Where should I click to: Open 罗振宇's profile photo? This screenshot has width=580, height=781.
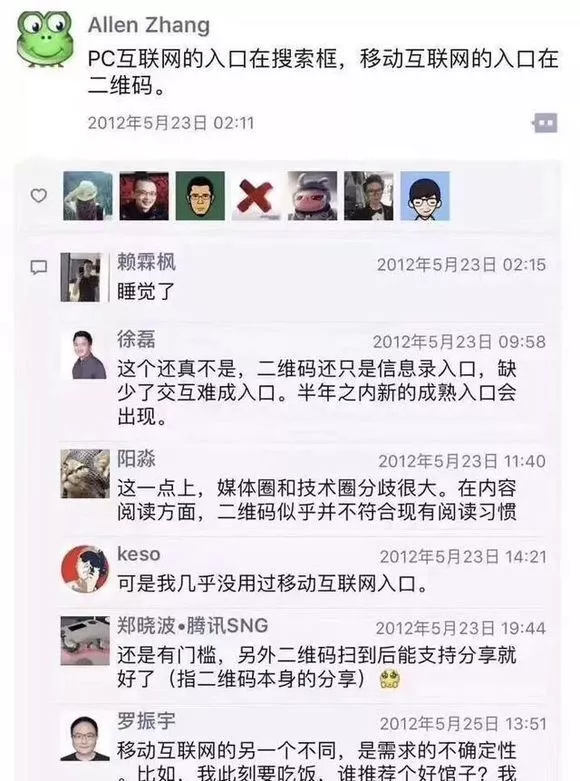pos(85,738)
